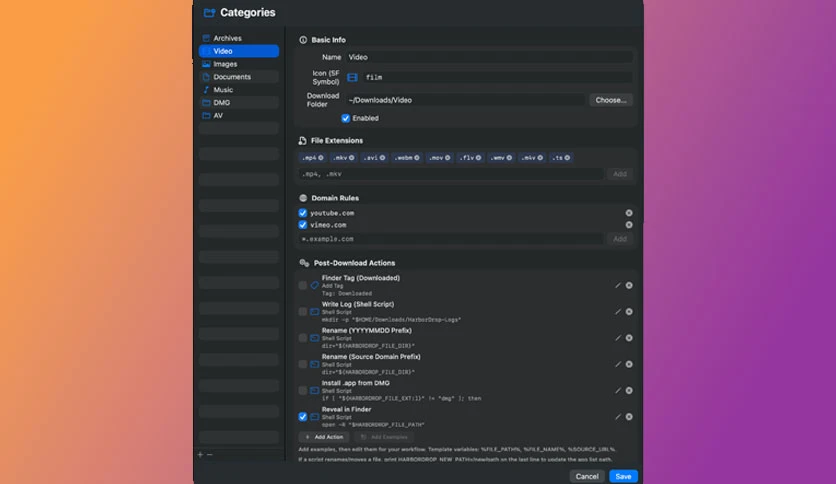Focus the file extensions input field
The height and width of the screenshot is (484, 836).
[x=451, y=174]
